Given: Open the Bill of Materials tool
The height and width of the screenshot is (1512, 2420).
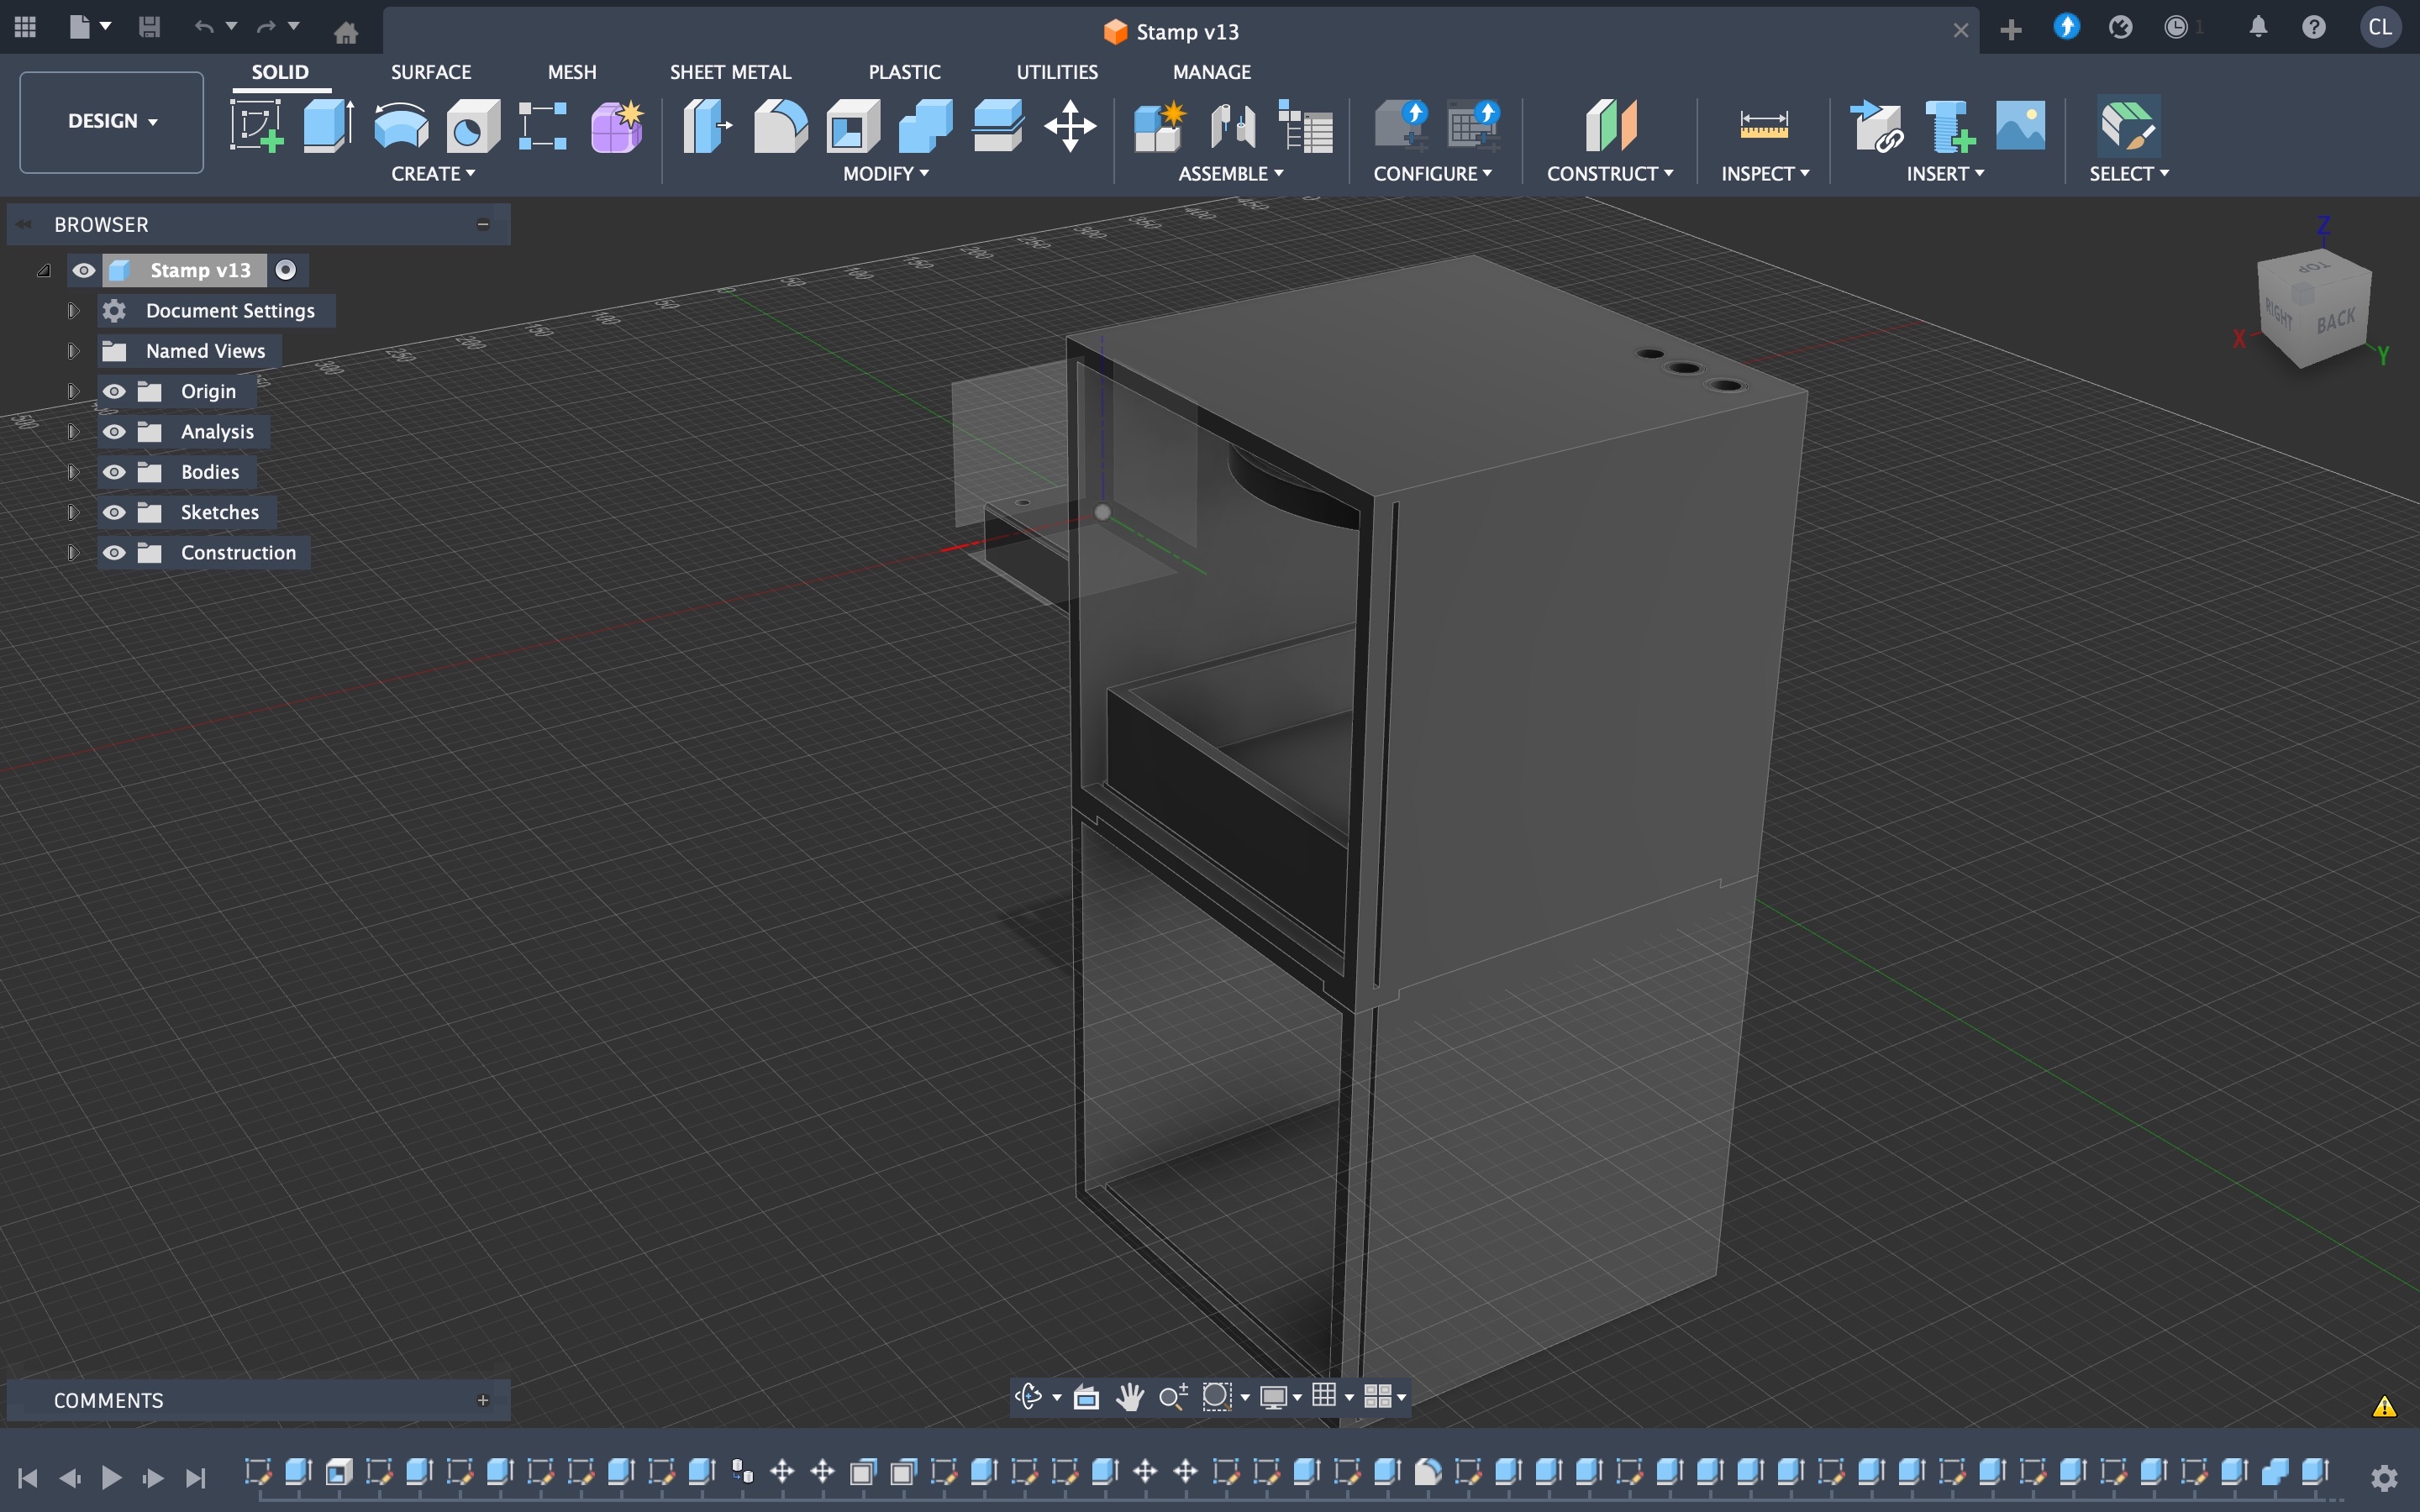Looking at the screenshot, I should coord(1306,126).
